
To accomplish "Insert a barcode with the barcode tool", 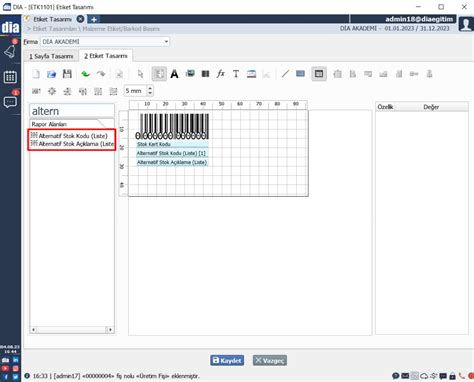I will point(205,74).
